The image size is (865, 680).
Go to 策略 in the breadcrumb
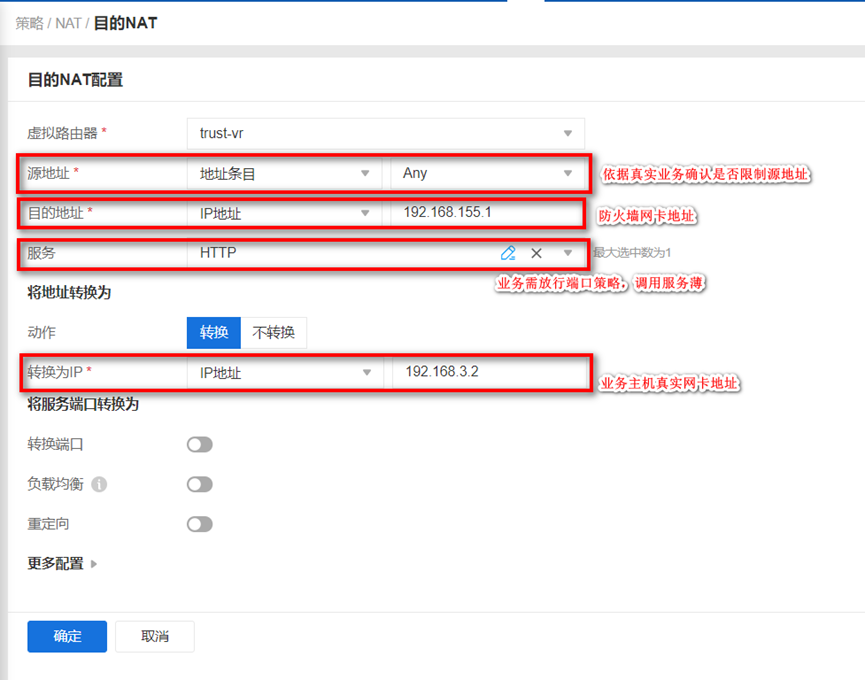tap(29, 22)
